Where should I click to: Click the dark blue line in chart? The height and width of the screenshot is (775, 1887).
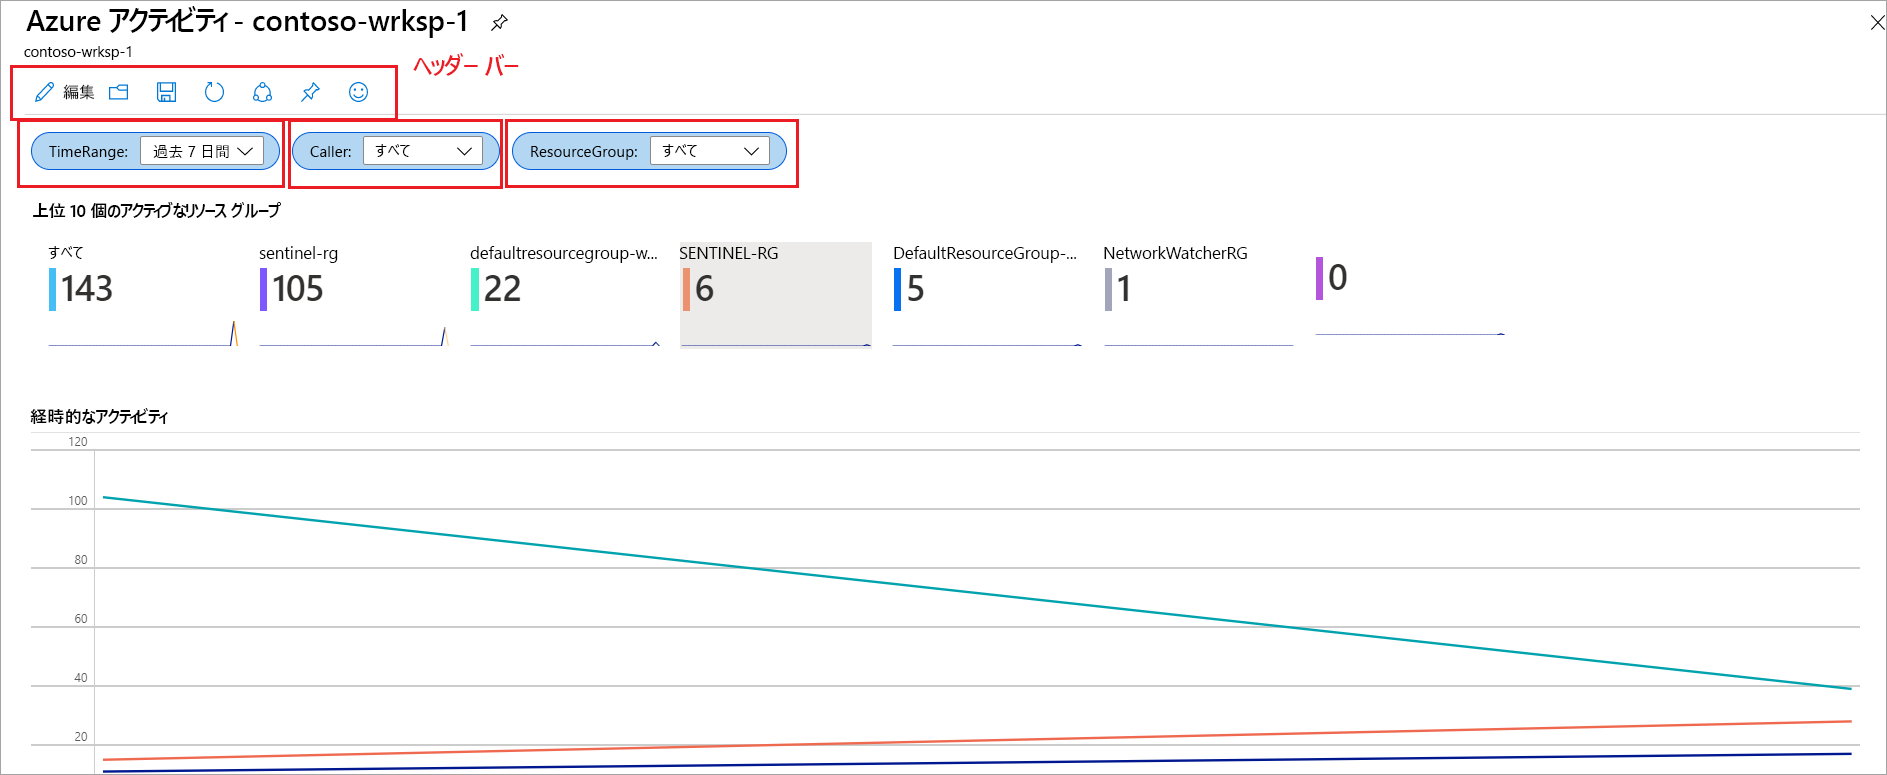977,763
